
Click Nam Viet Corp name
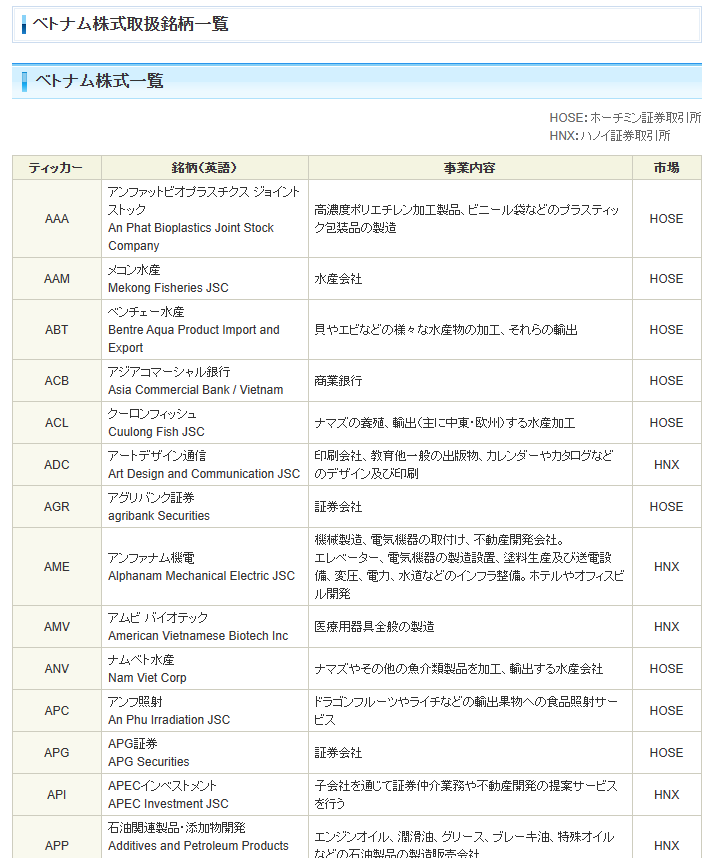point(147,677)
